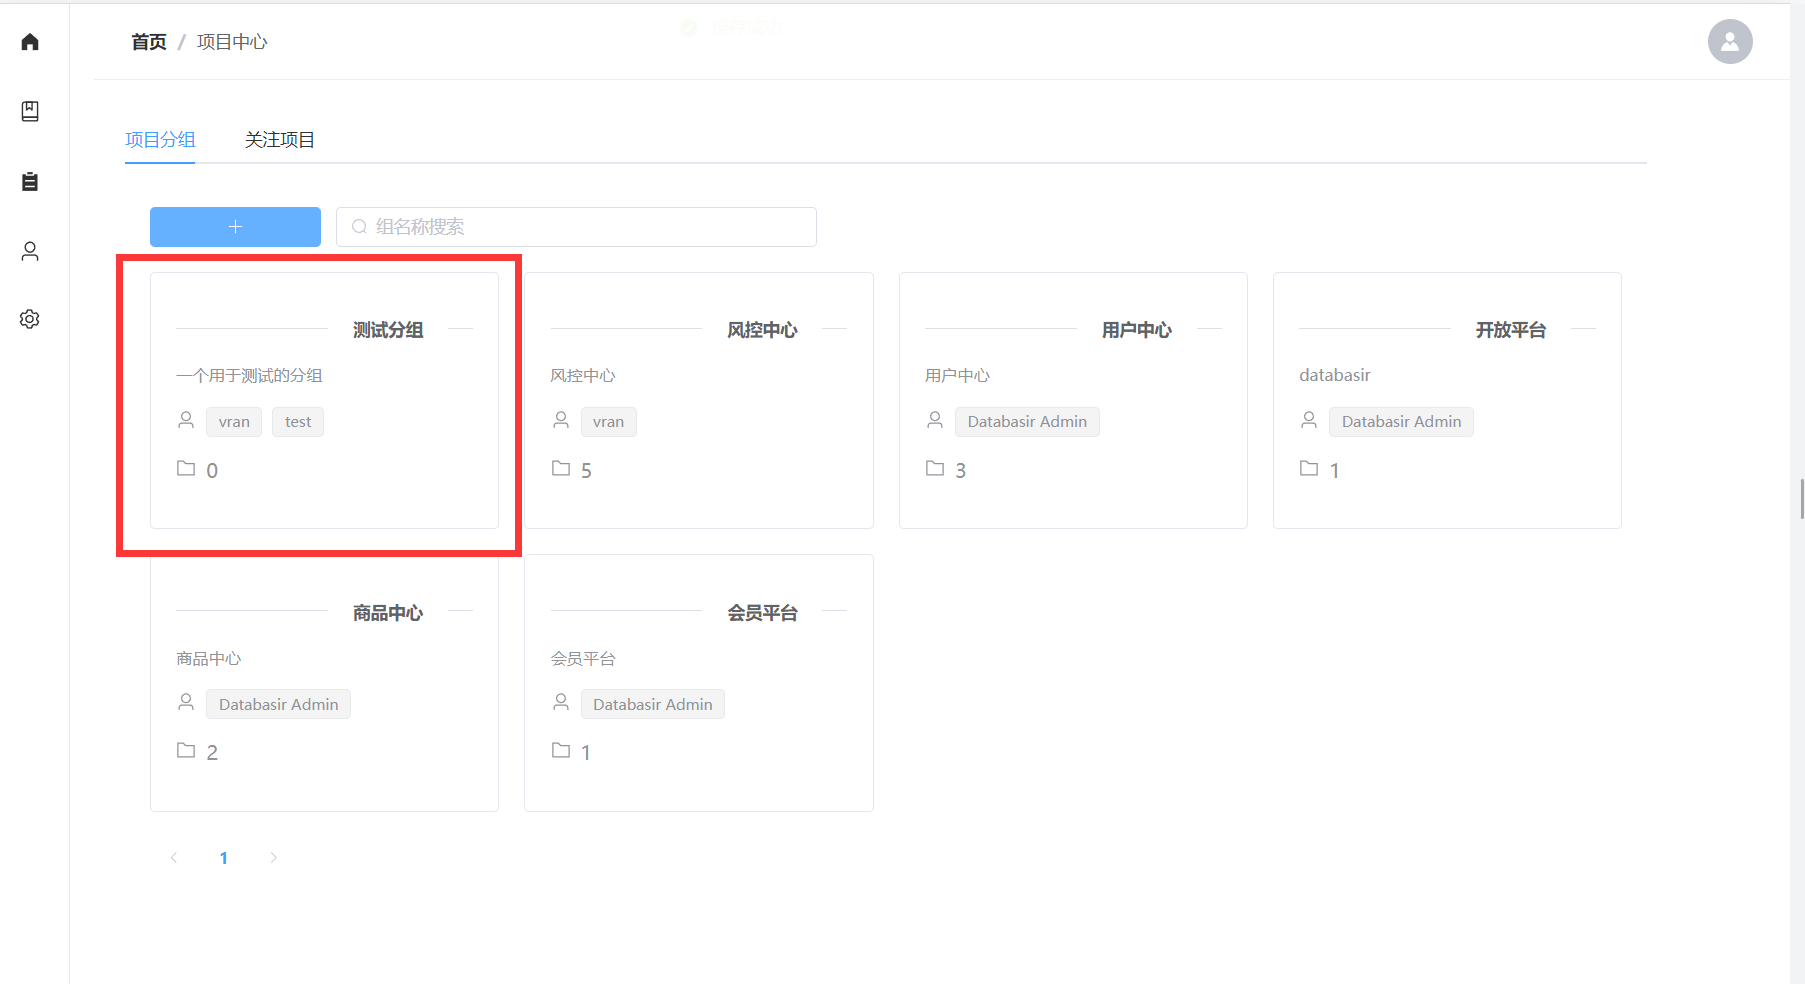Switch to the 项目分组 tab
1805x984 pixels.
[x=160, y=140]
